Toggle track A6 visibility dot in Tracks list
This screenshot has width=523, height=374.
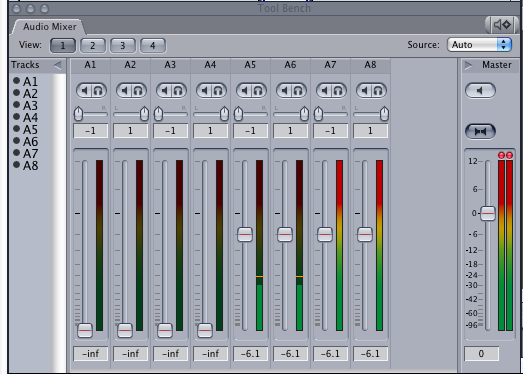[x=16, y=140]
